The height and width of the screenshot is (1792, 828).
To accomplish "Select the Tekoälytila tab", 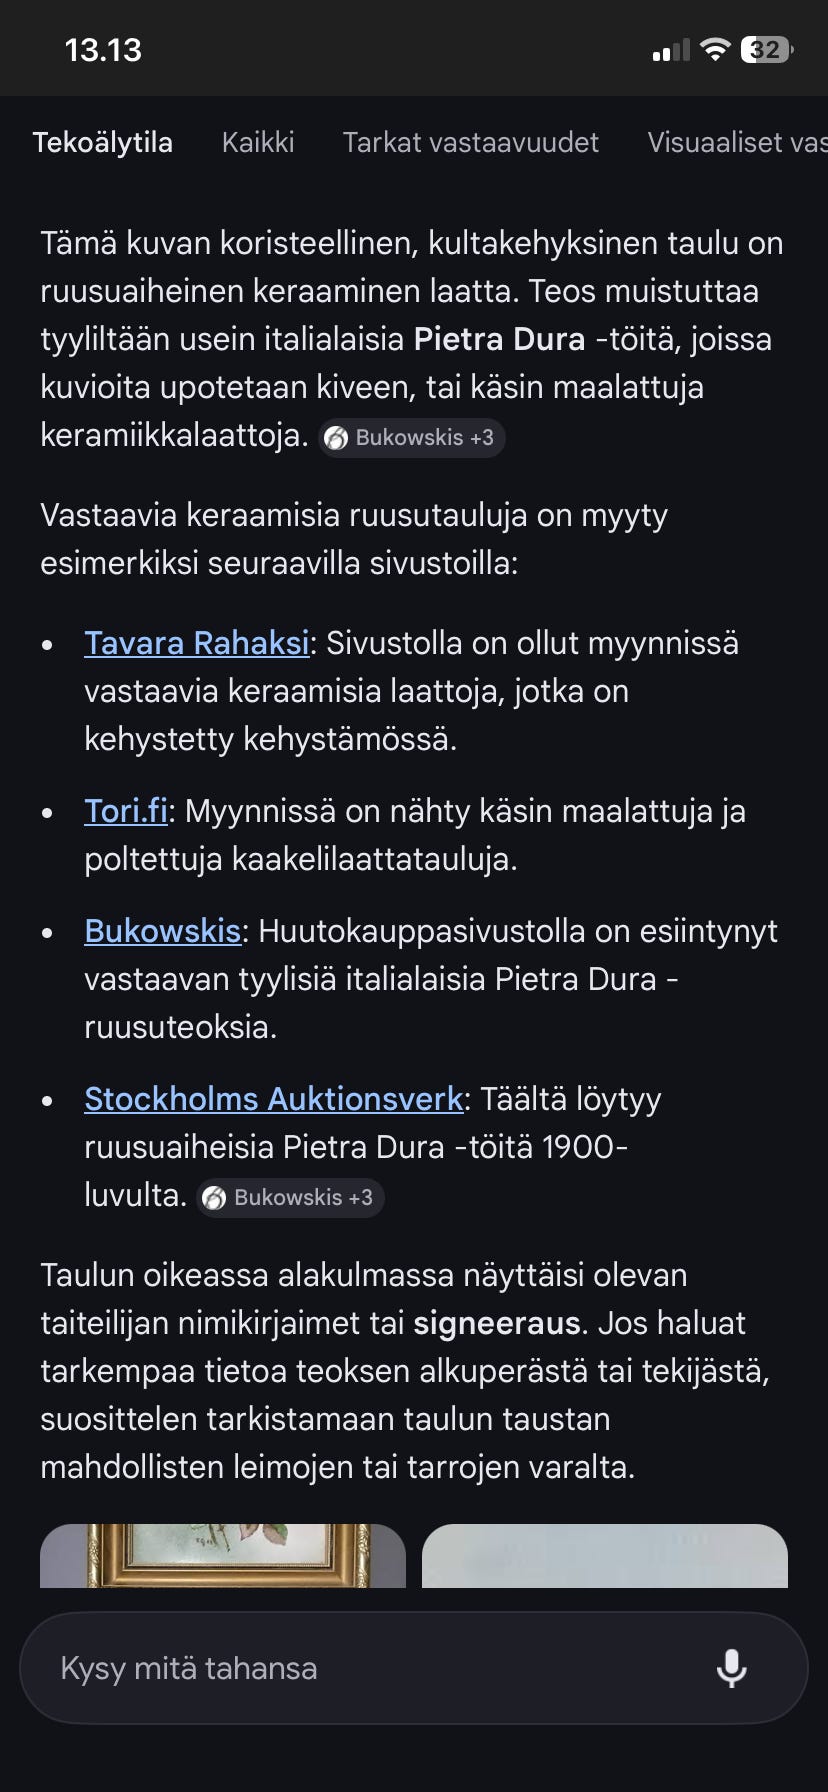I will [x=104, y=143].
